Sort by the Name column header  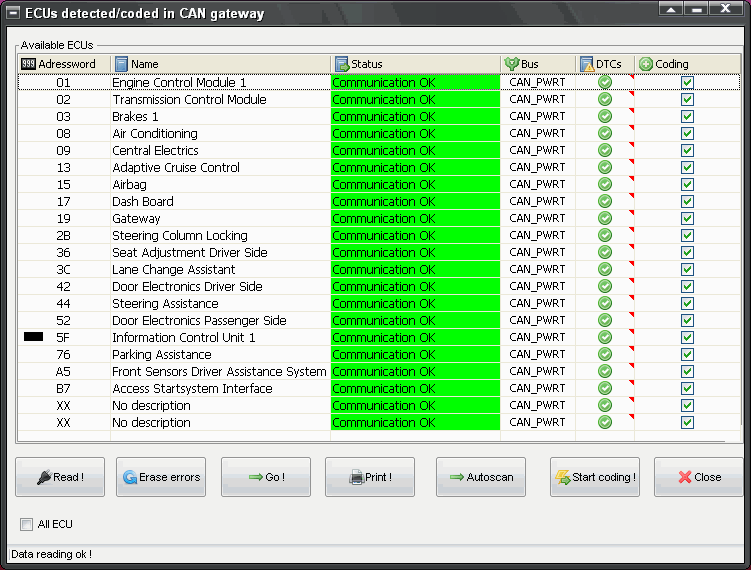221,64
